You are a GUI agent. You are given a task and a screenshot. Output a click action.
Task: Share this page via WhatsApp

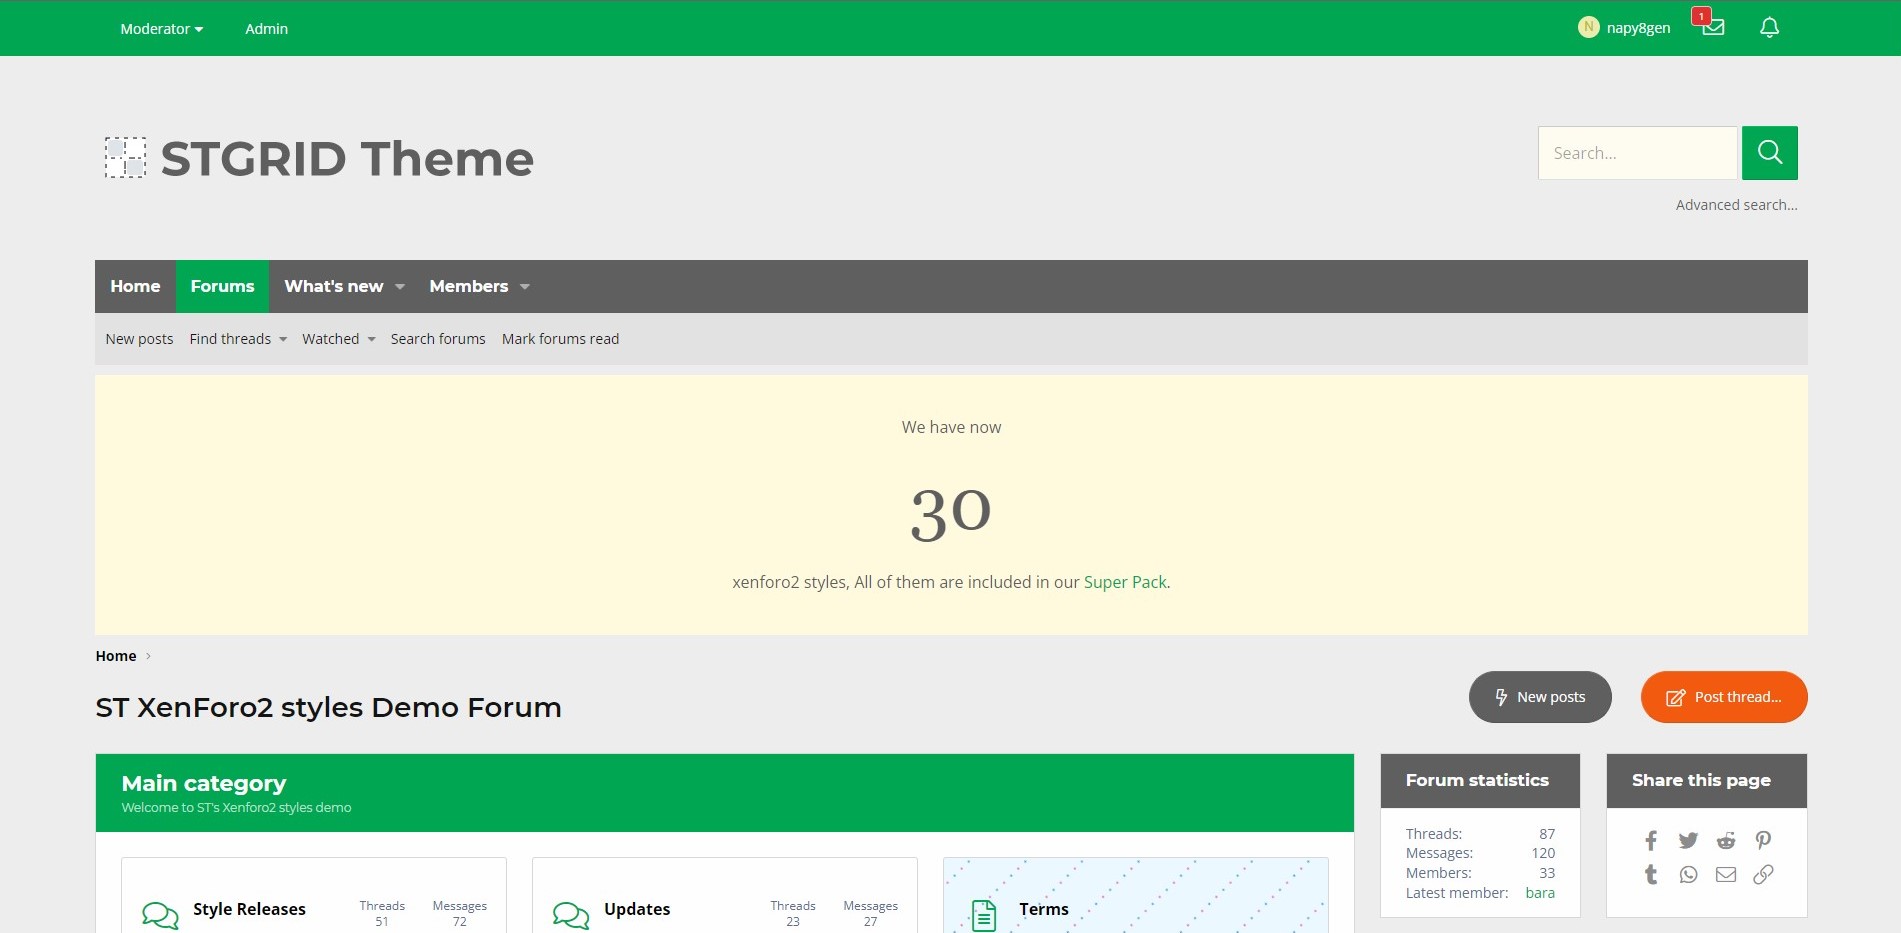(1688, 875)
